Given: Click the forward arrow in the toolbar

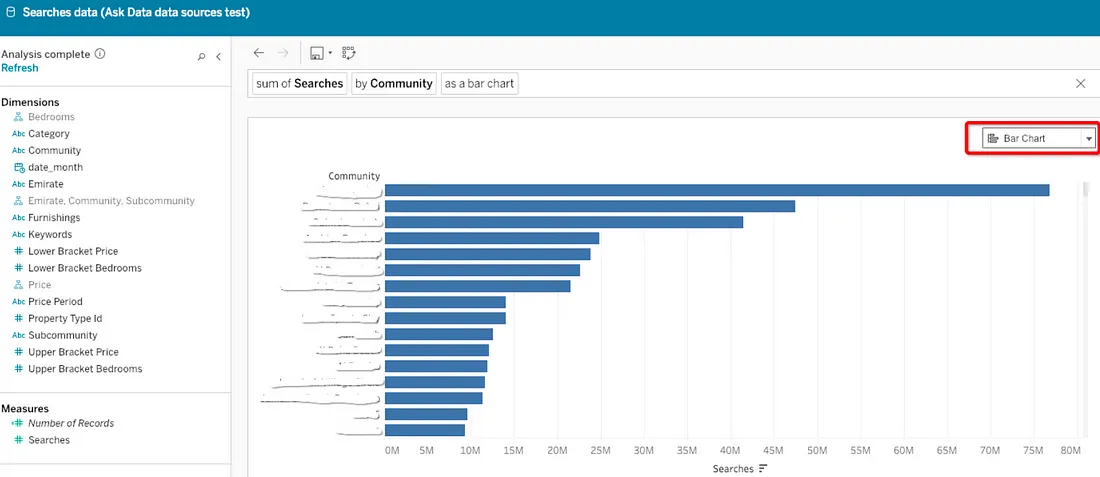Looking at the screenshot, I should 283,53.
